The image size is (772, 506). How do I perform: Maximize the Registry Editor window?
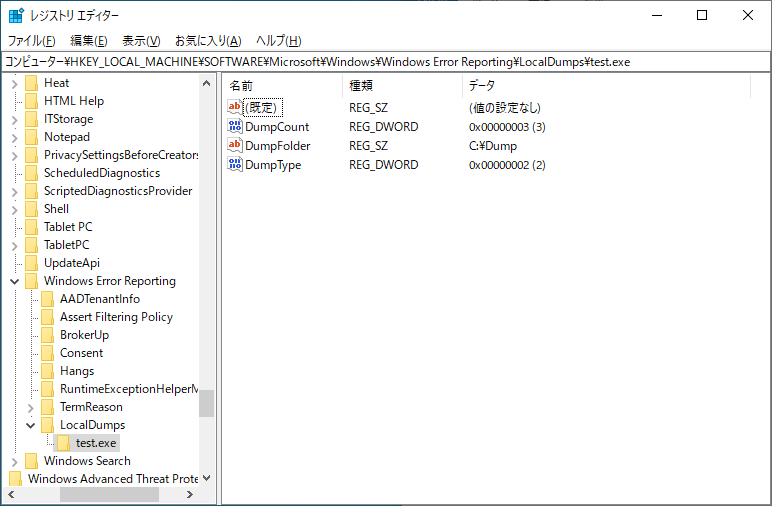pyautogui.click(x=702, y=15)
